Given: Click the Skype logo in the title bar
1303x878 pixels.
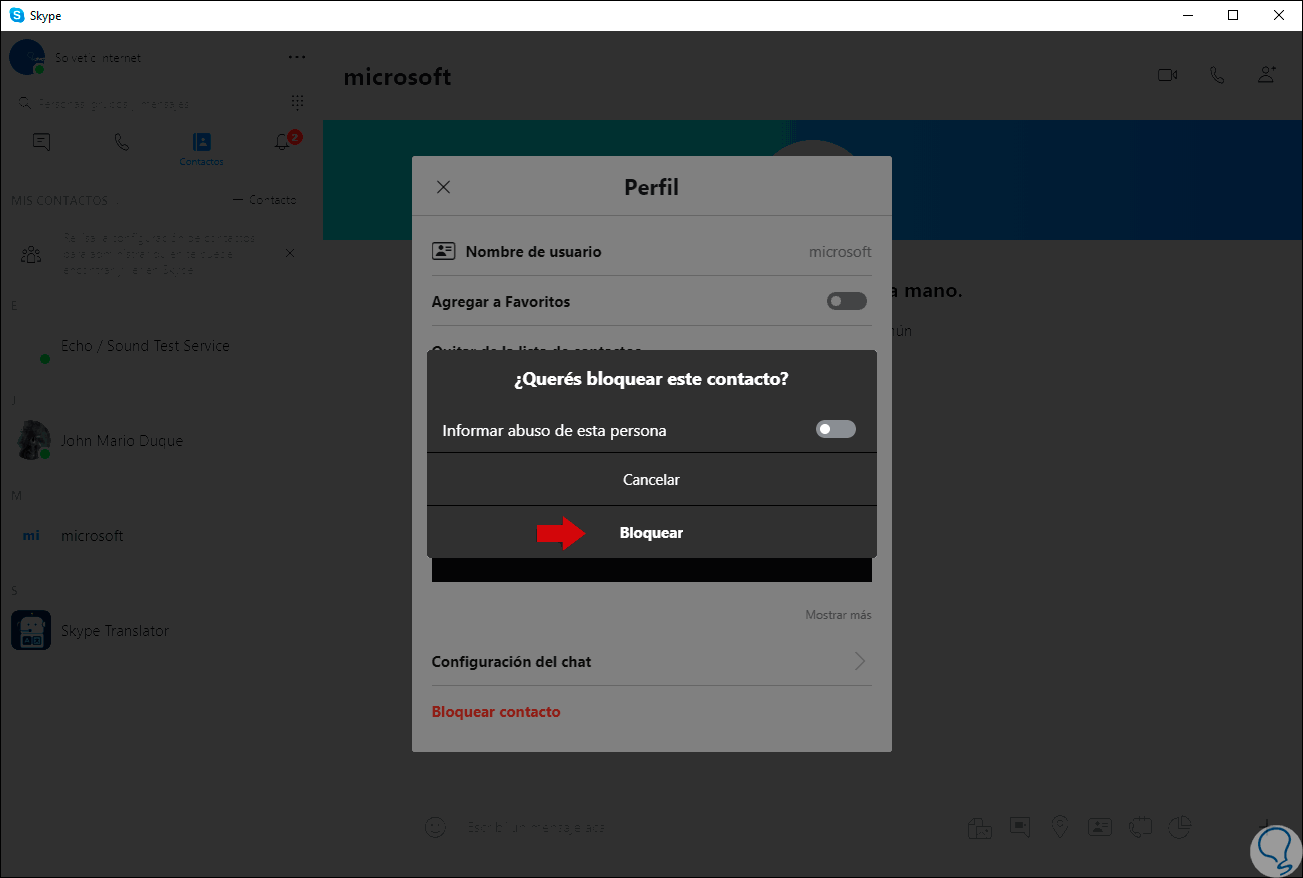Looking at the screenshot, I should click(x=17, y=15).
